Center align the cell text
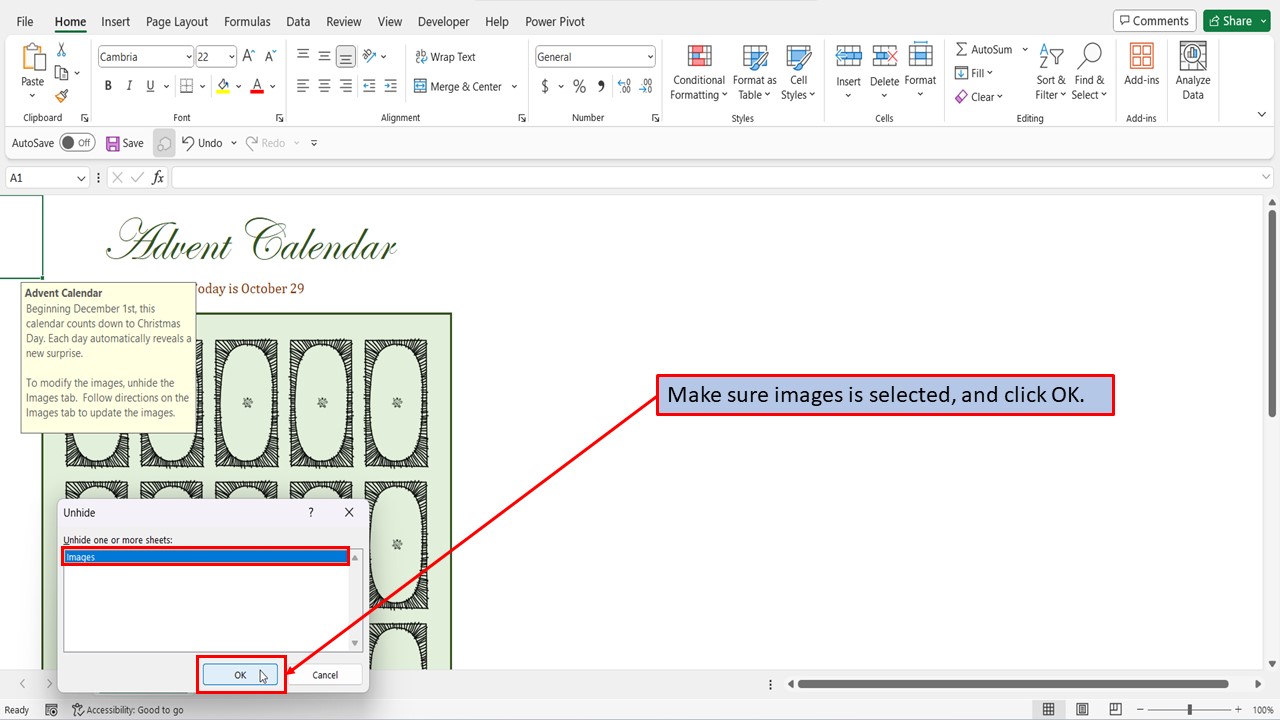Image resolution: width=1280 pixels, height=720 pixels. [x=323, y=85]
